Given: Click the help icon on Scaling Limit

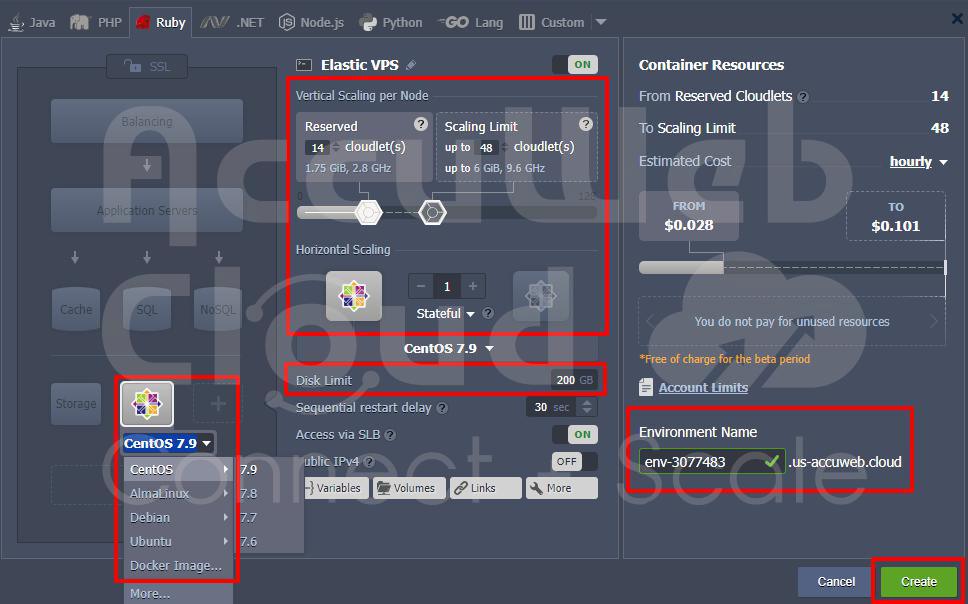Looking at the screenshot, I should 586,124.
